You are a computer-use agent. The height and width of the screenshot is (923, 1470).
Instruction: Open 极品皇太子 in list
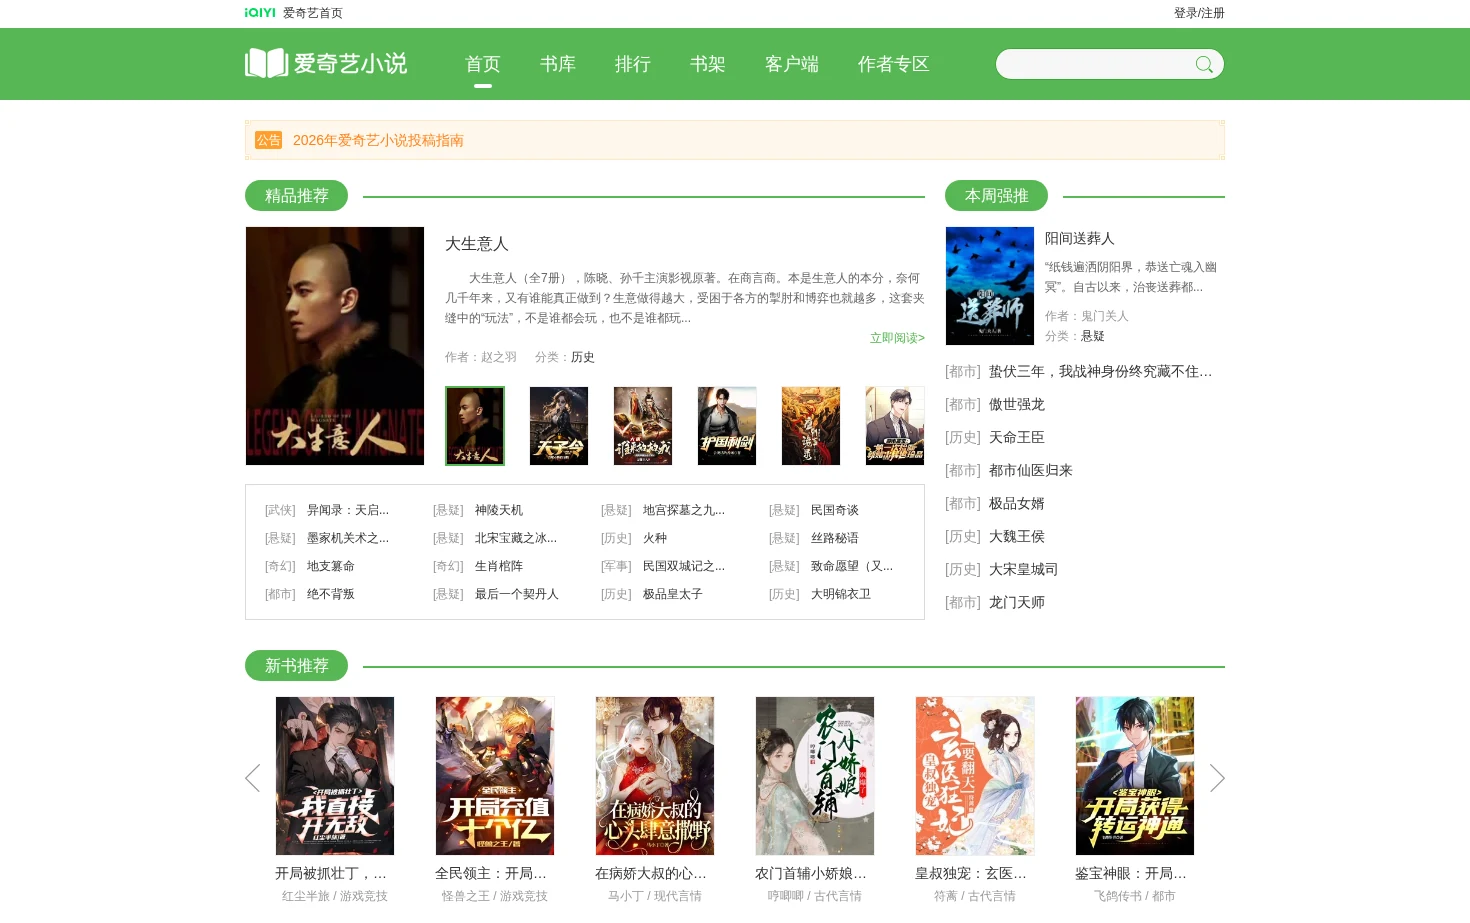(x=673, y=594)
